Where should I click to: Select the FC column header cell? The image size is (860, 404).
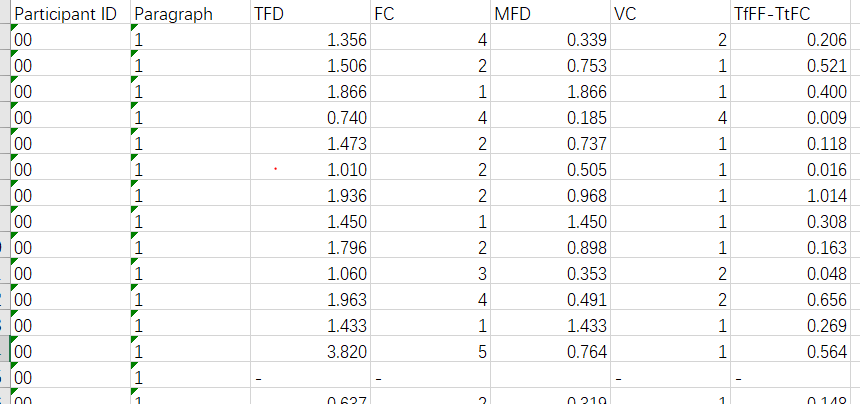click(x=431, y=12)
